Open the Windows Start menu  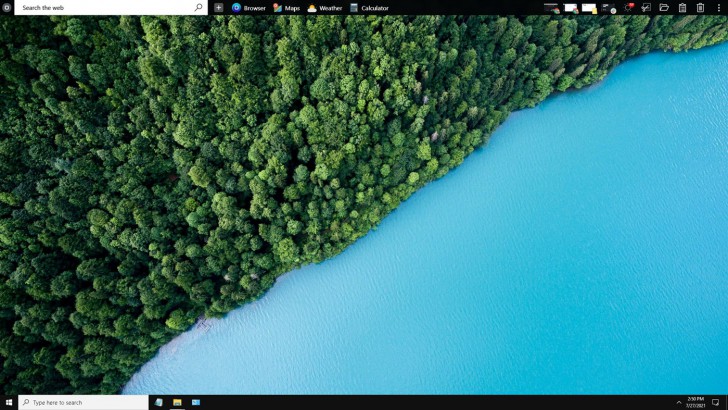(x=9, y=402)
